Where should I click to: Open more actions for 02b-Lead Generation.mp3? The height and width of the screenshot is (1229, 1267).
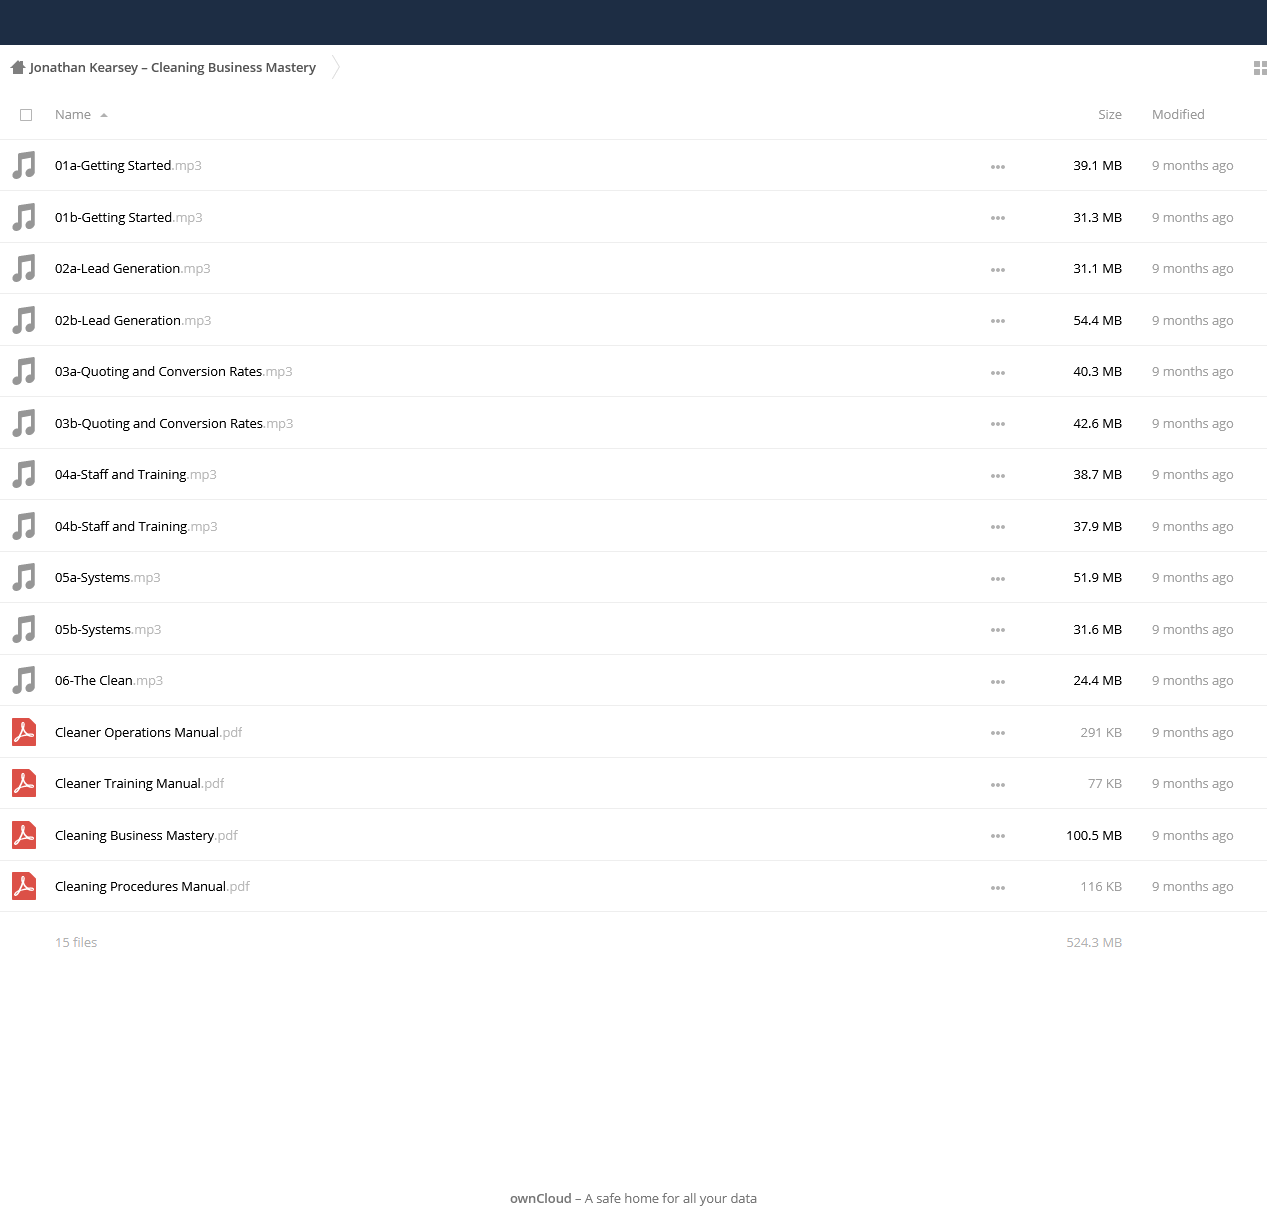point(998,321)
